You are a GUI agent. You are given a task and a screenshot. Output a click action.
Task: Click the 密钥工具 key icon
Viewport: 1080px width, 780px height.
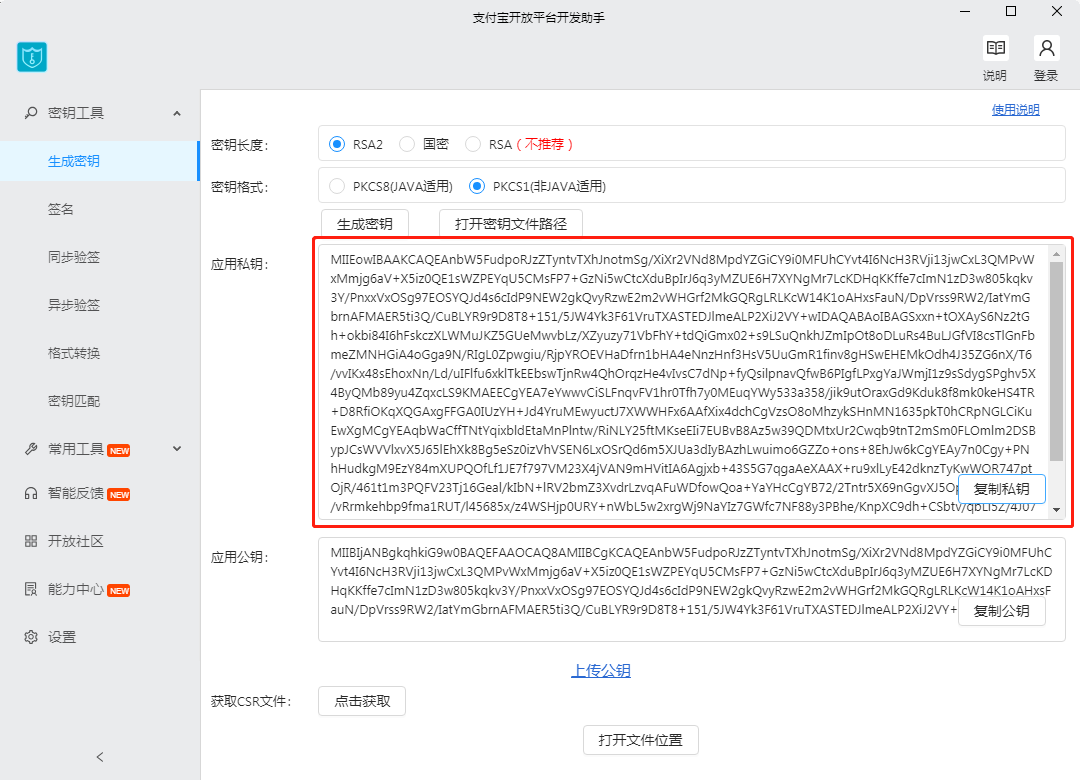click(x=31, y=112)
